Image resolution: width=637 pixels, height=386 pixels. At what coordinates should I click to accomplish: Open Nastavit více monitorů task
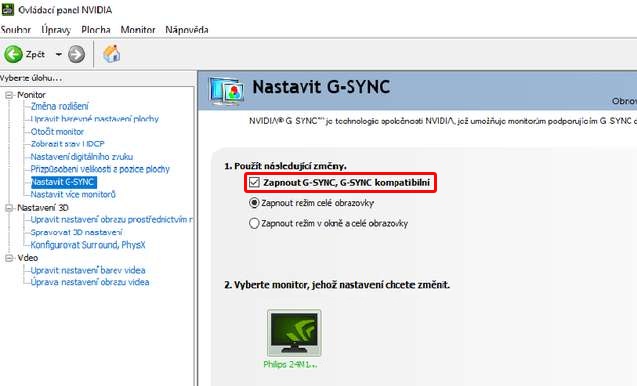tap(73, 194)
